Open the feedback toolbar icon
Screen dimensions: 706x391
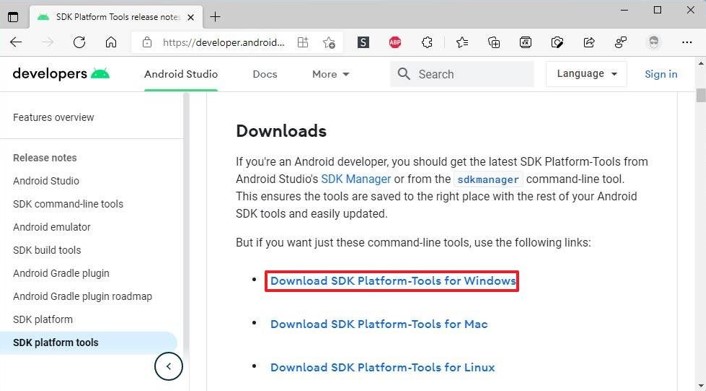click(620, 42)
